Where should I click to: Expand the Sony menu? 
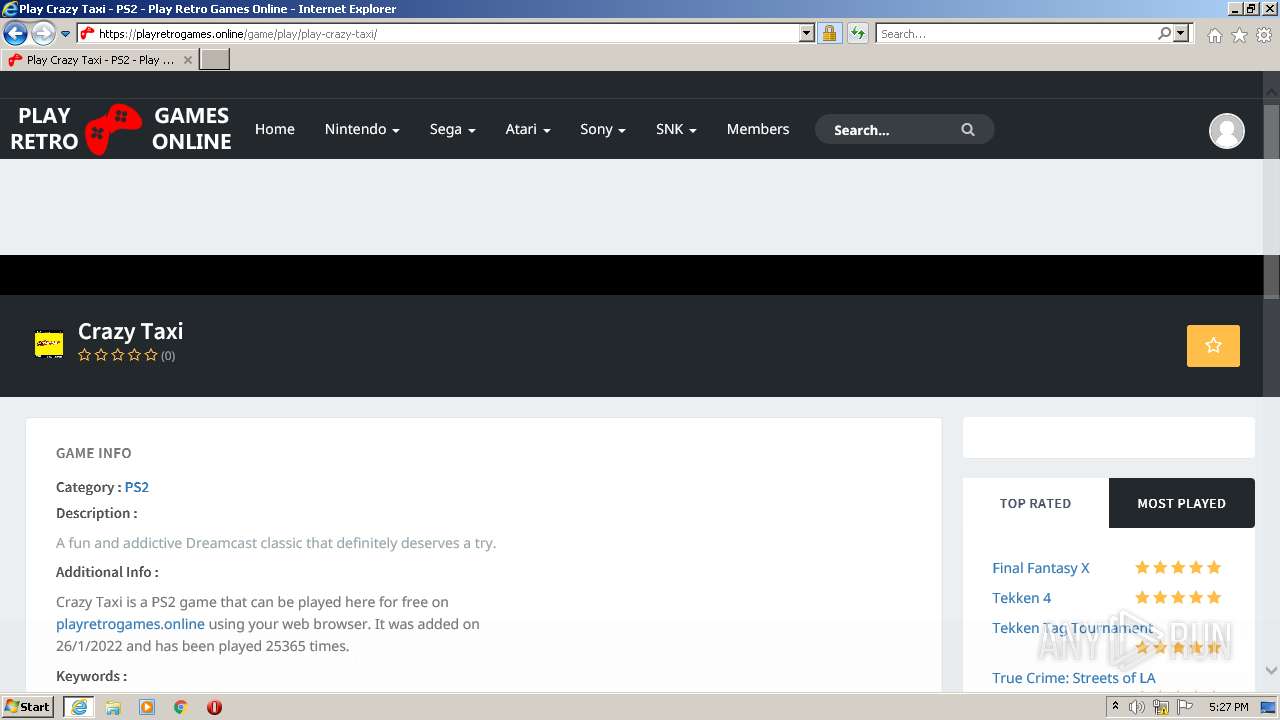[x=603, y=129]
